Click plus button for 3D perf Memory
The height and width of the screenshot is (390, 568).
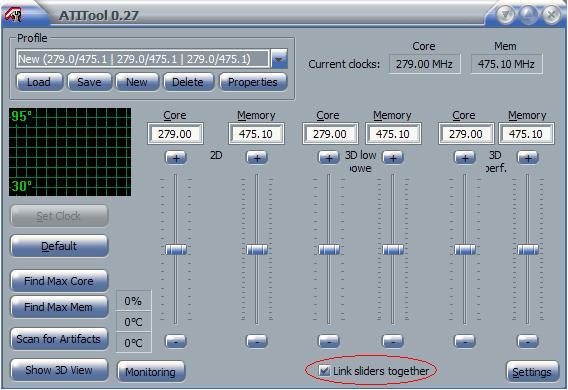click(528, 158)
